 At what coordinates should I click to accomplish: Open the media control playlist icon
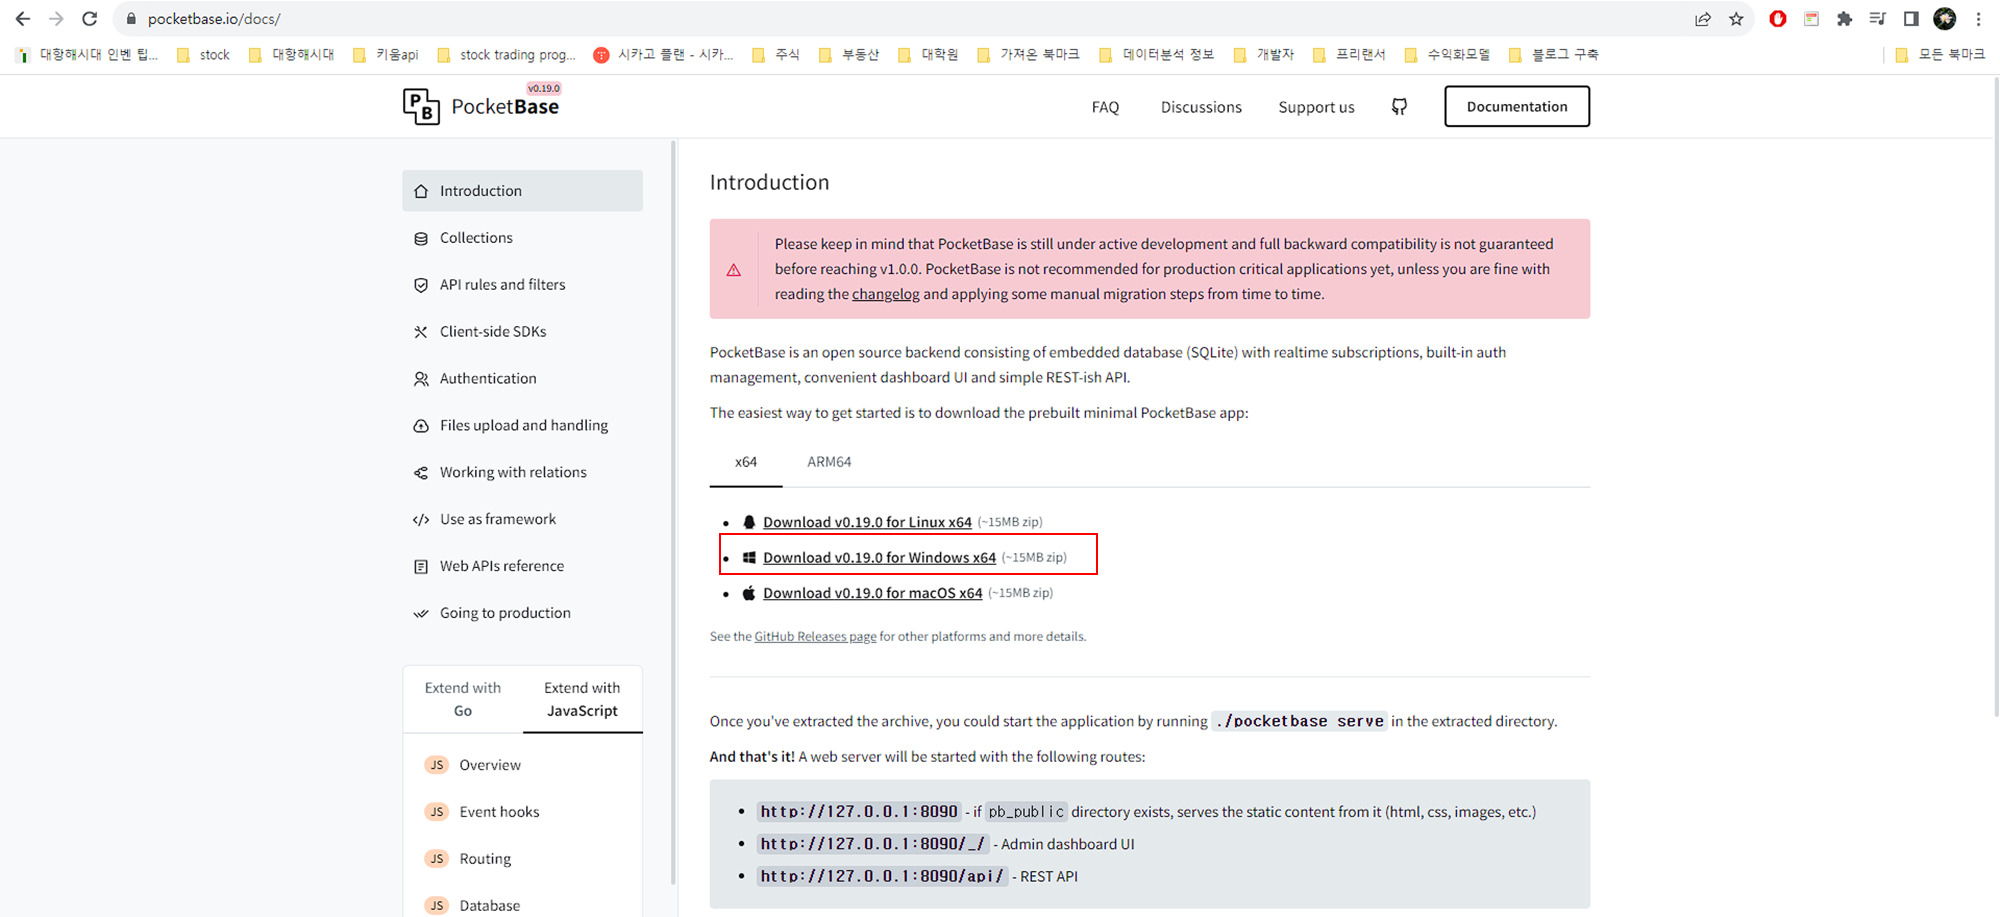tap(1877, 19)
